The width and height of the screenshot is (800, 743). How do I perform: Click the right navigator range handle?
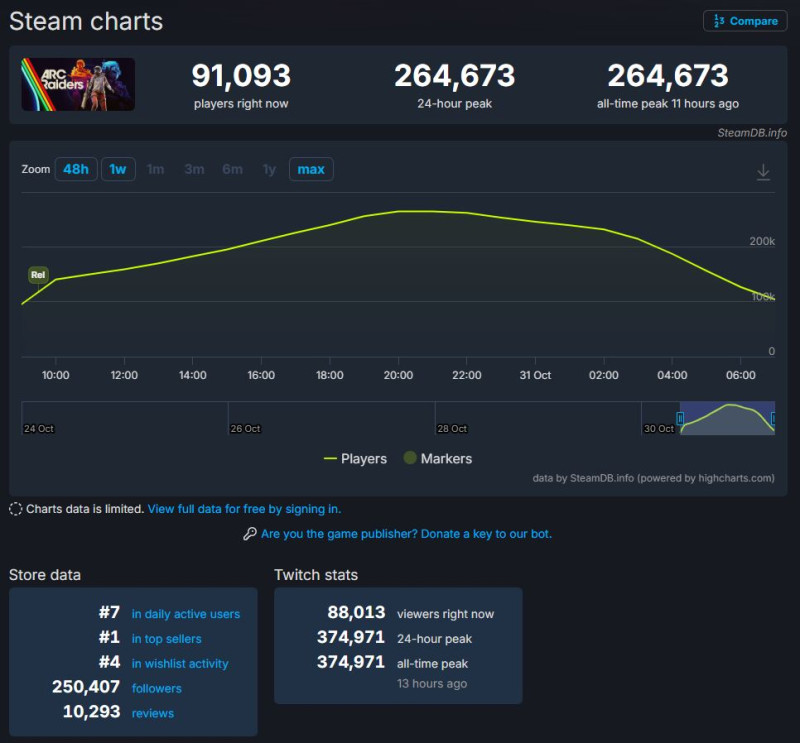click(773, 418)
